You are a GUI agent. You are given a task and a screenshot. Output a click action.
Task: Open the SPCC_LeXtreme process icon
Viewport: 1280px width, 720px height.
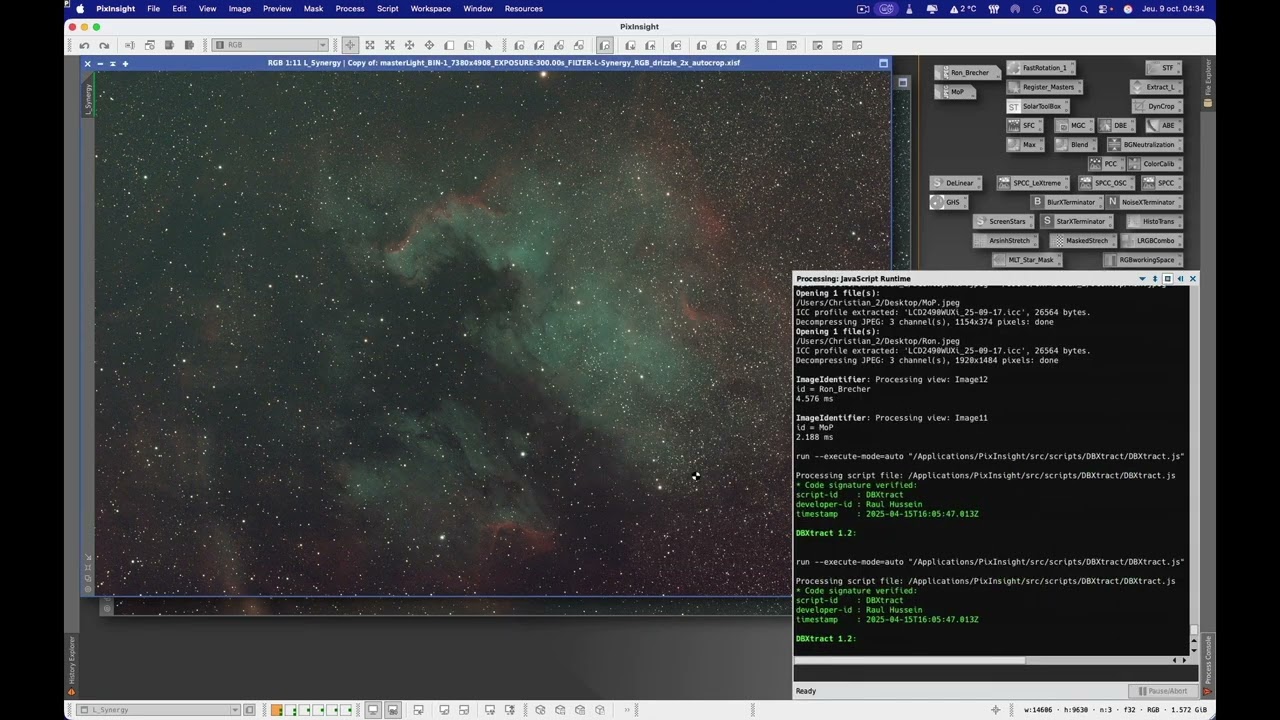pos(1032,183)
